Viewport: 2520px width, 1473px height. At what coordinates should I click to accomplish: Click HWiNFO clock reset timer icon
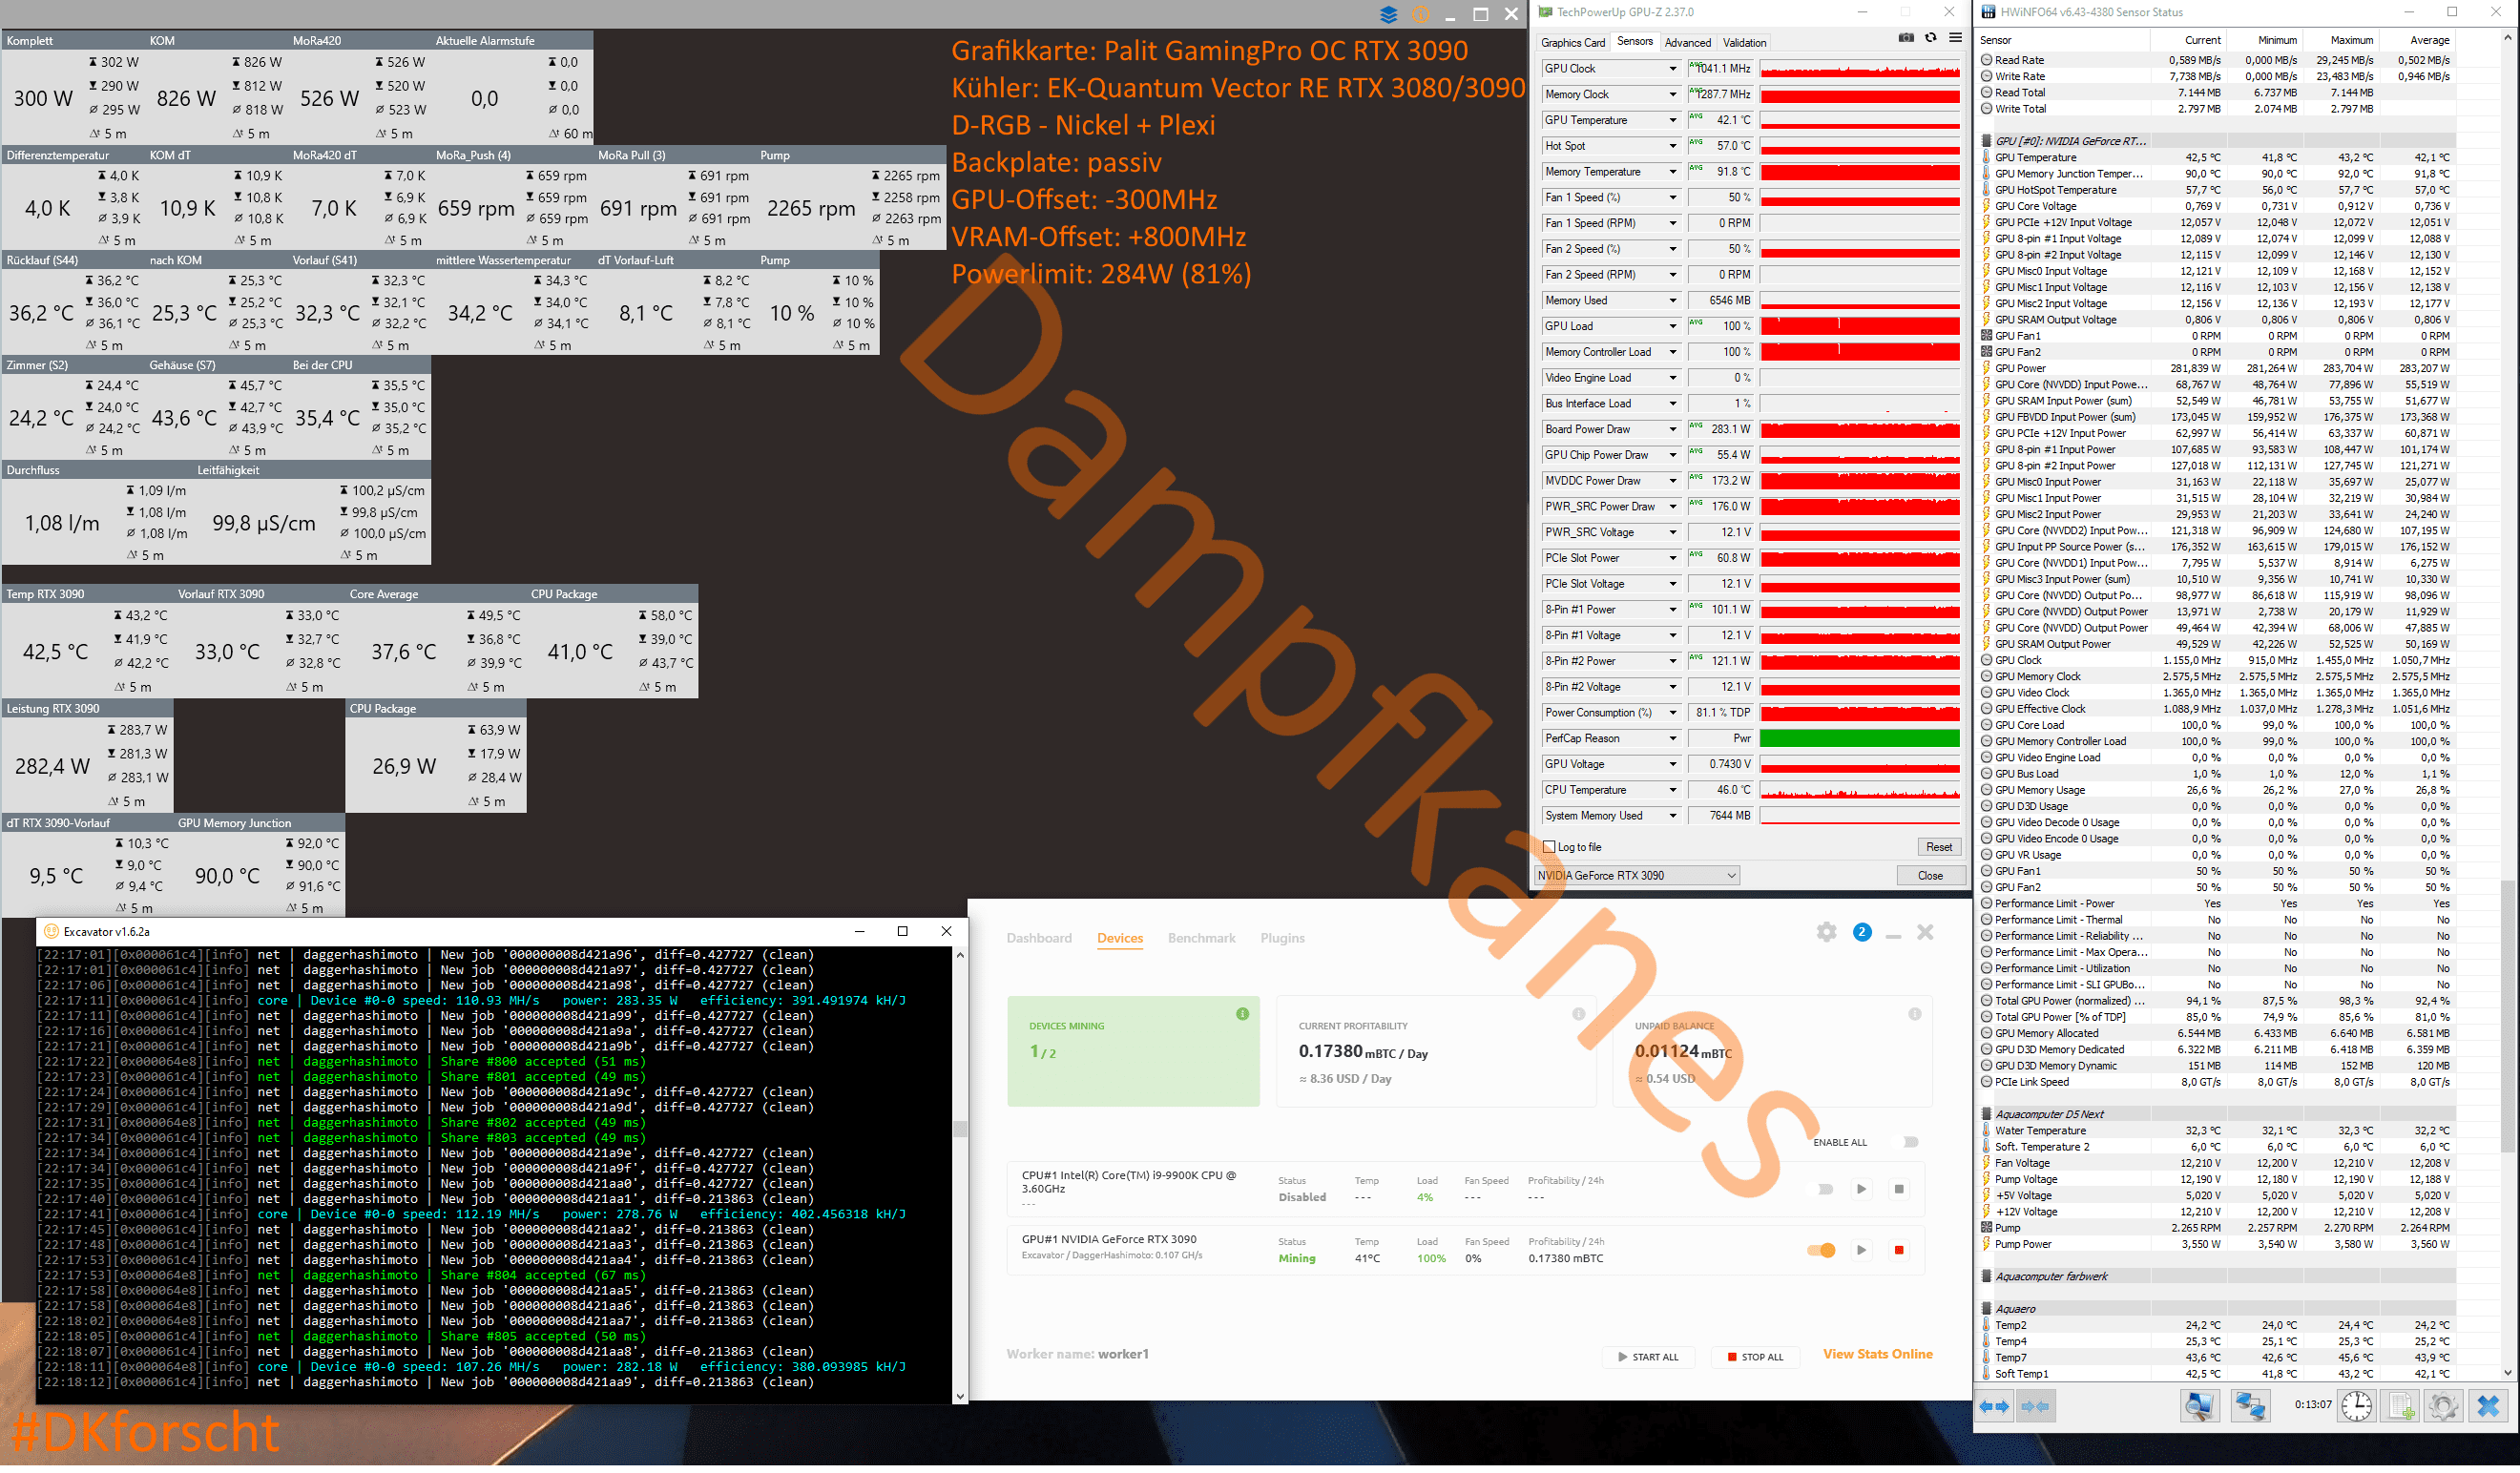[x=2357, y=1406]
